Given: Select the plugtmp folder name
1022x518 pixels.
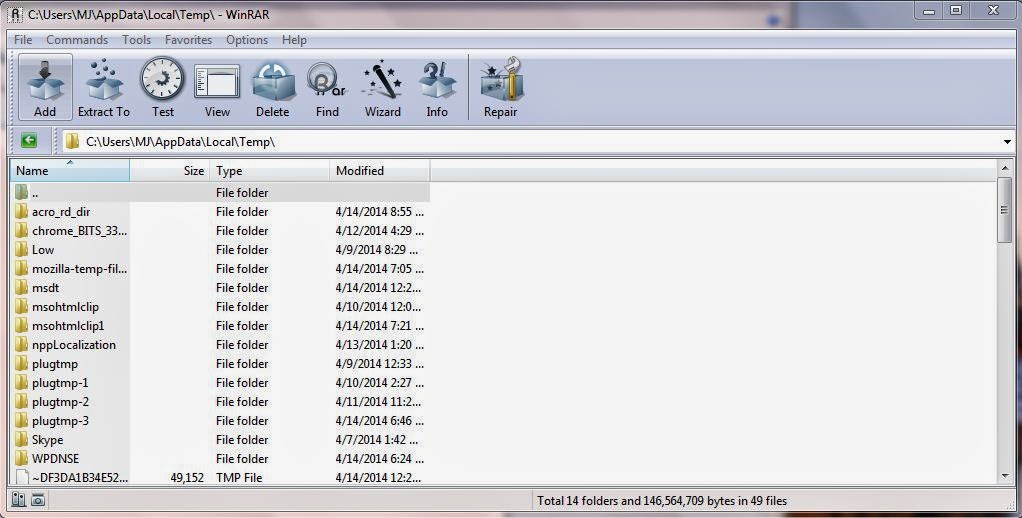Looking at the screenshot, I should point(55,364).
